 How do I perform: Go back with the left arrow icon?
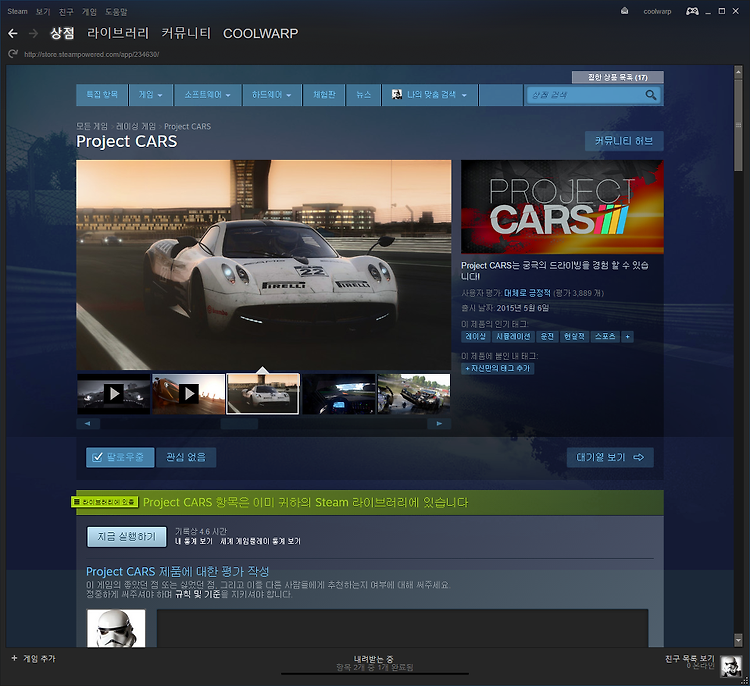13,33
